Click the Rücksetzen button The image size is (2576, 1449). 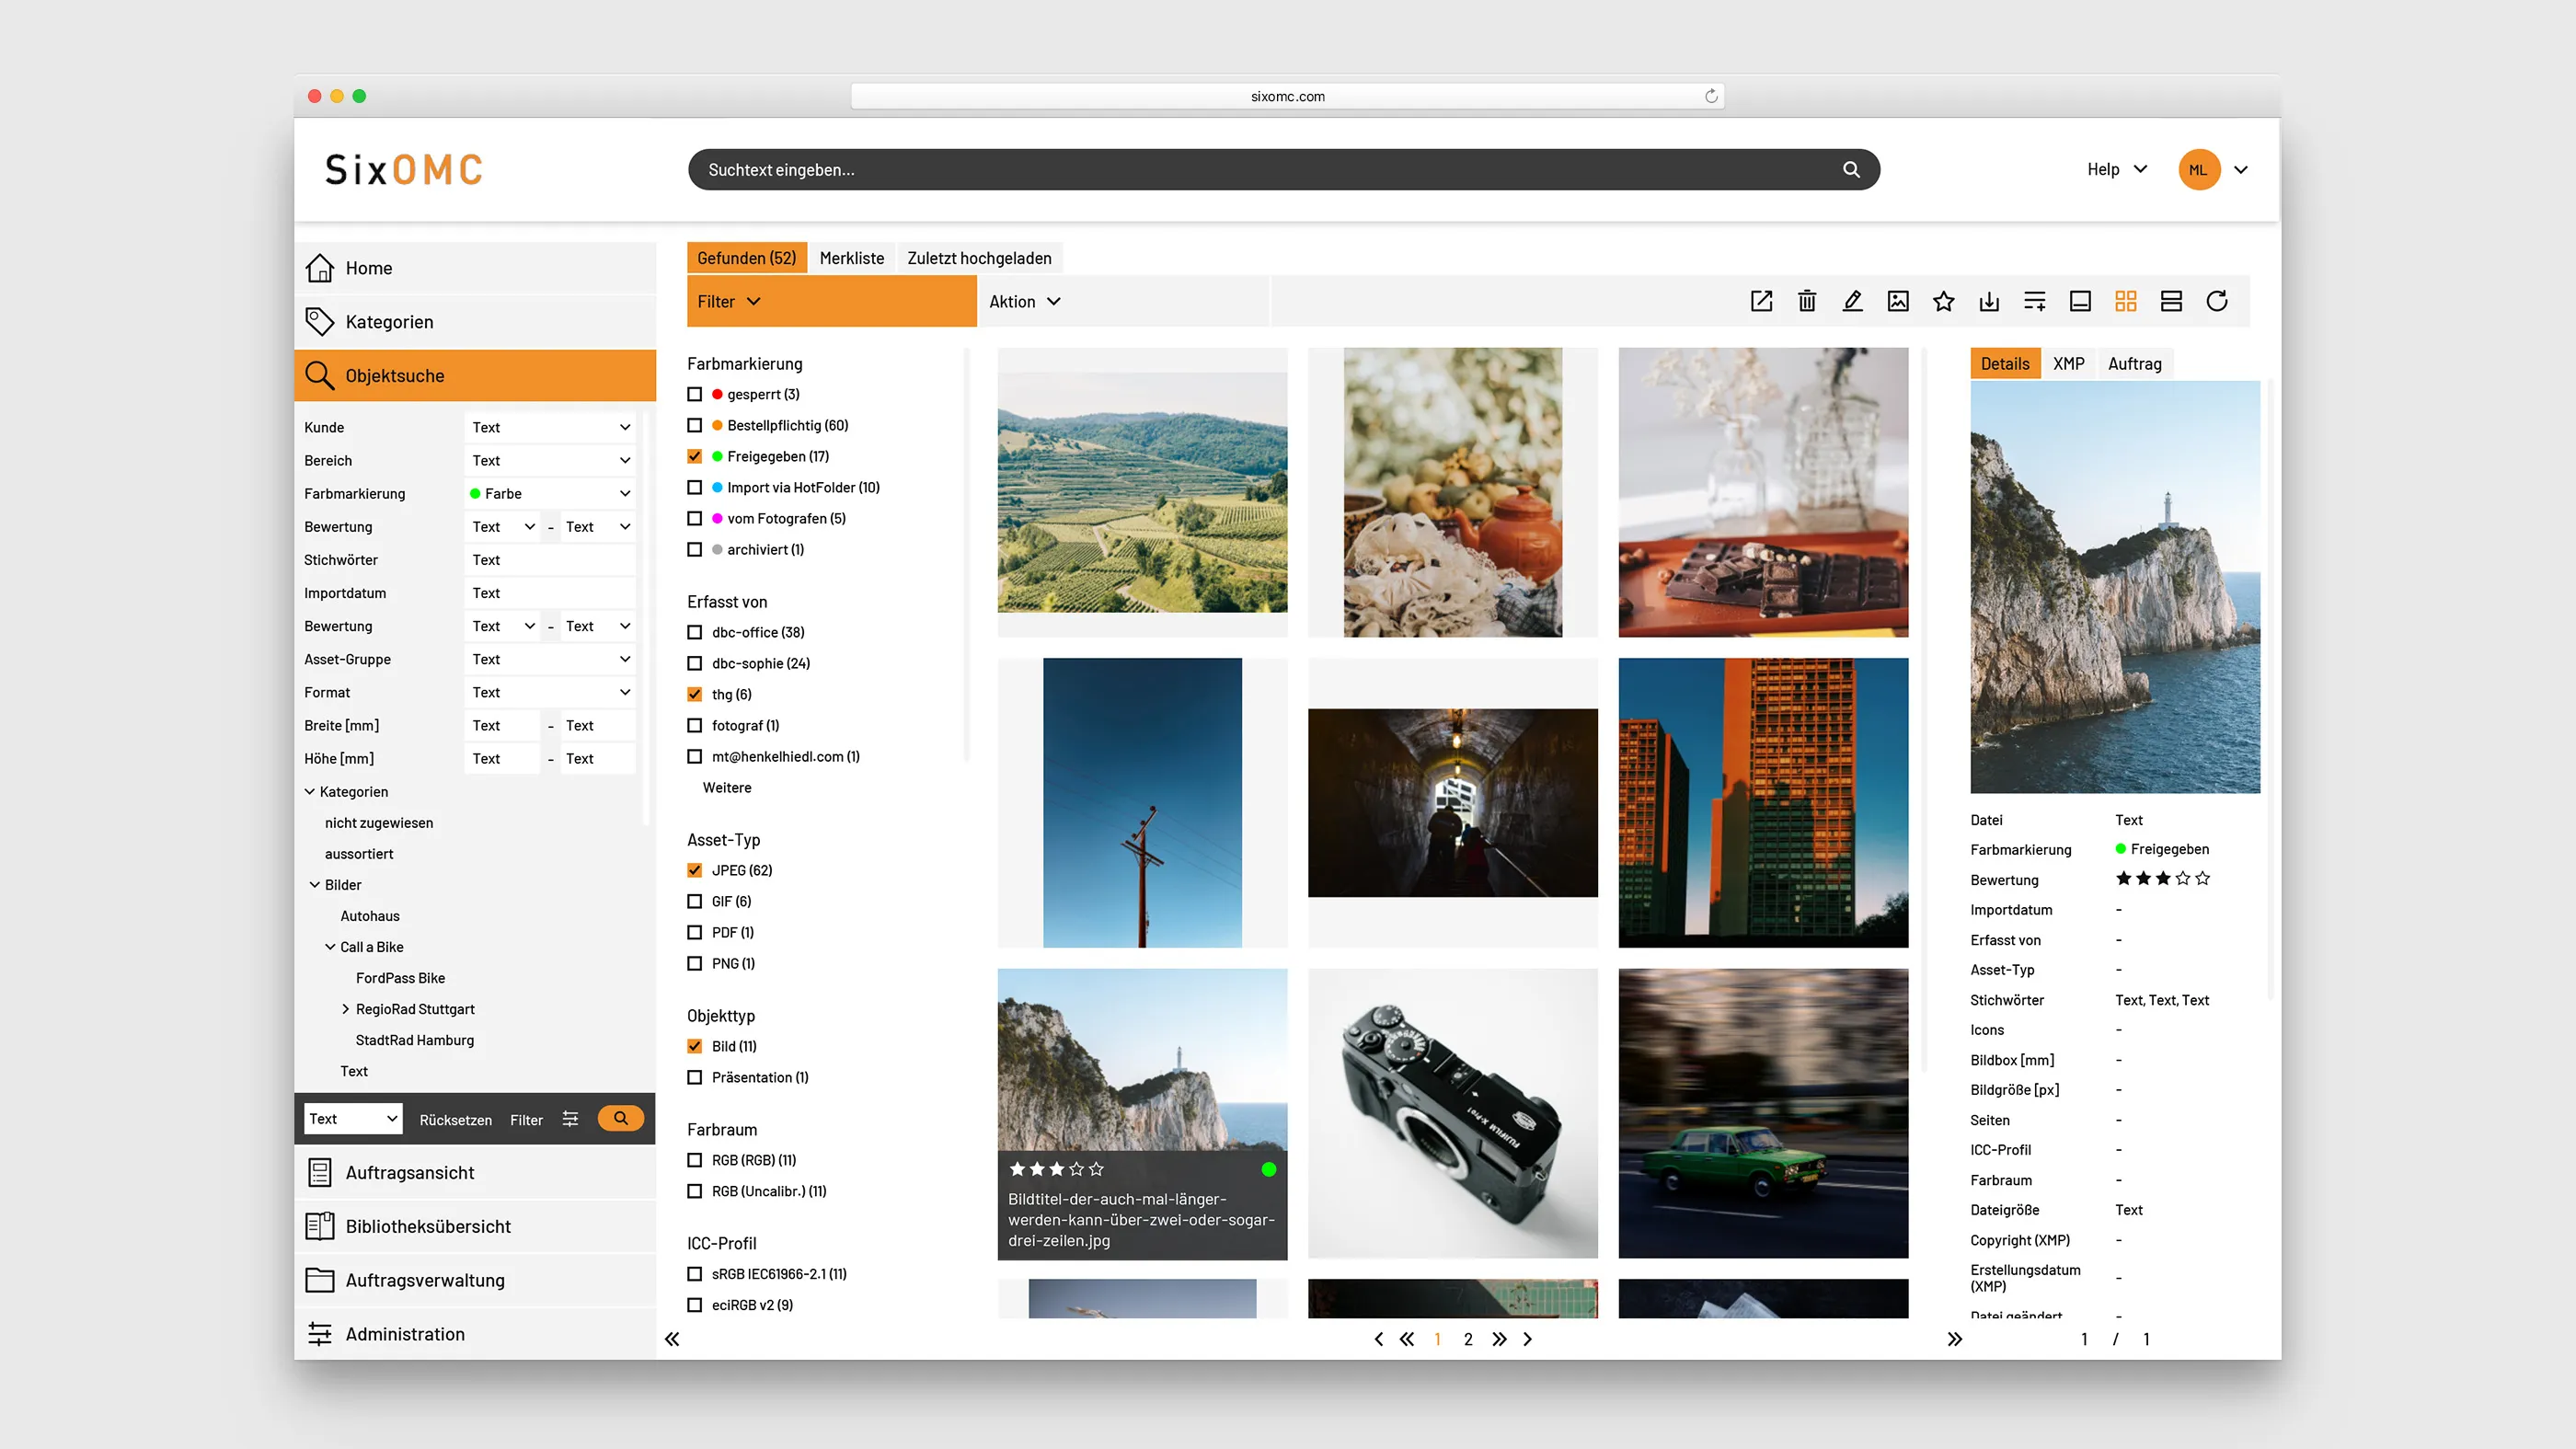[455, 1120]
